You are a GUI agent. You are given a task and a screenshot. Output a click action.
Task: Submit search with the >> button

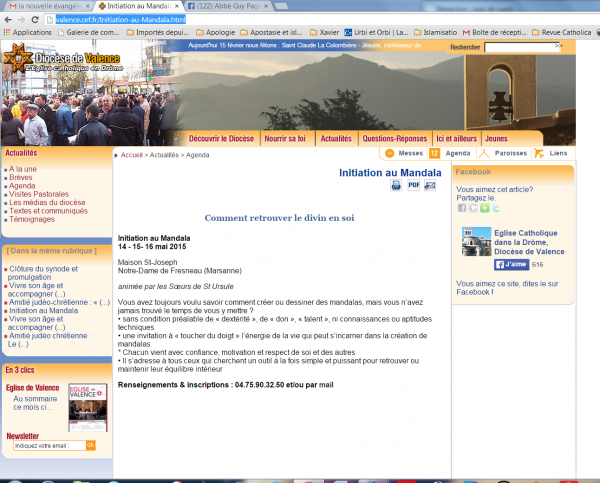tap(559, 46)
